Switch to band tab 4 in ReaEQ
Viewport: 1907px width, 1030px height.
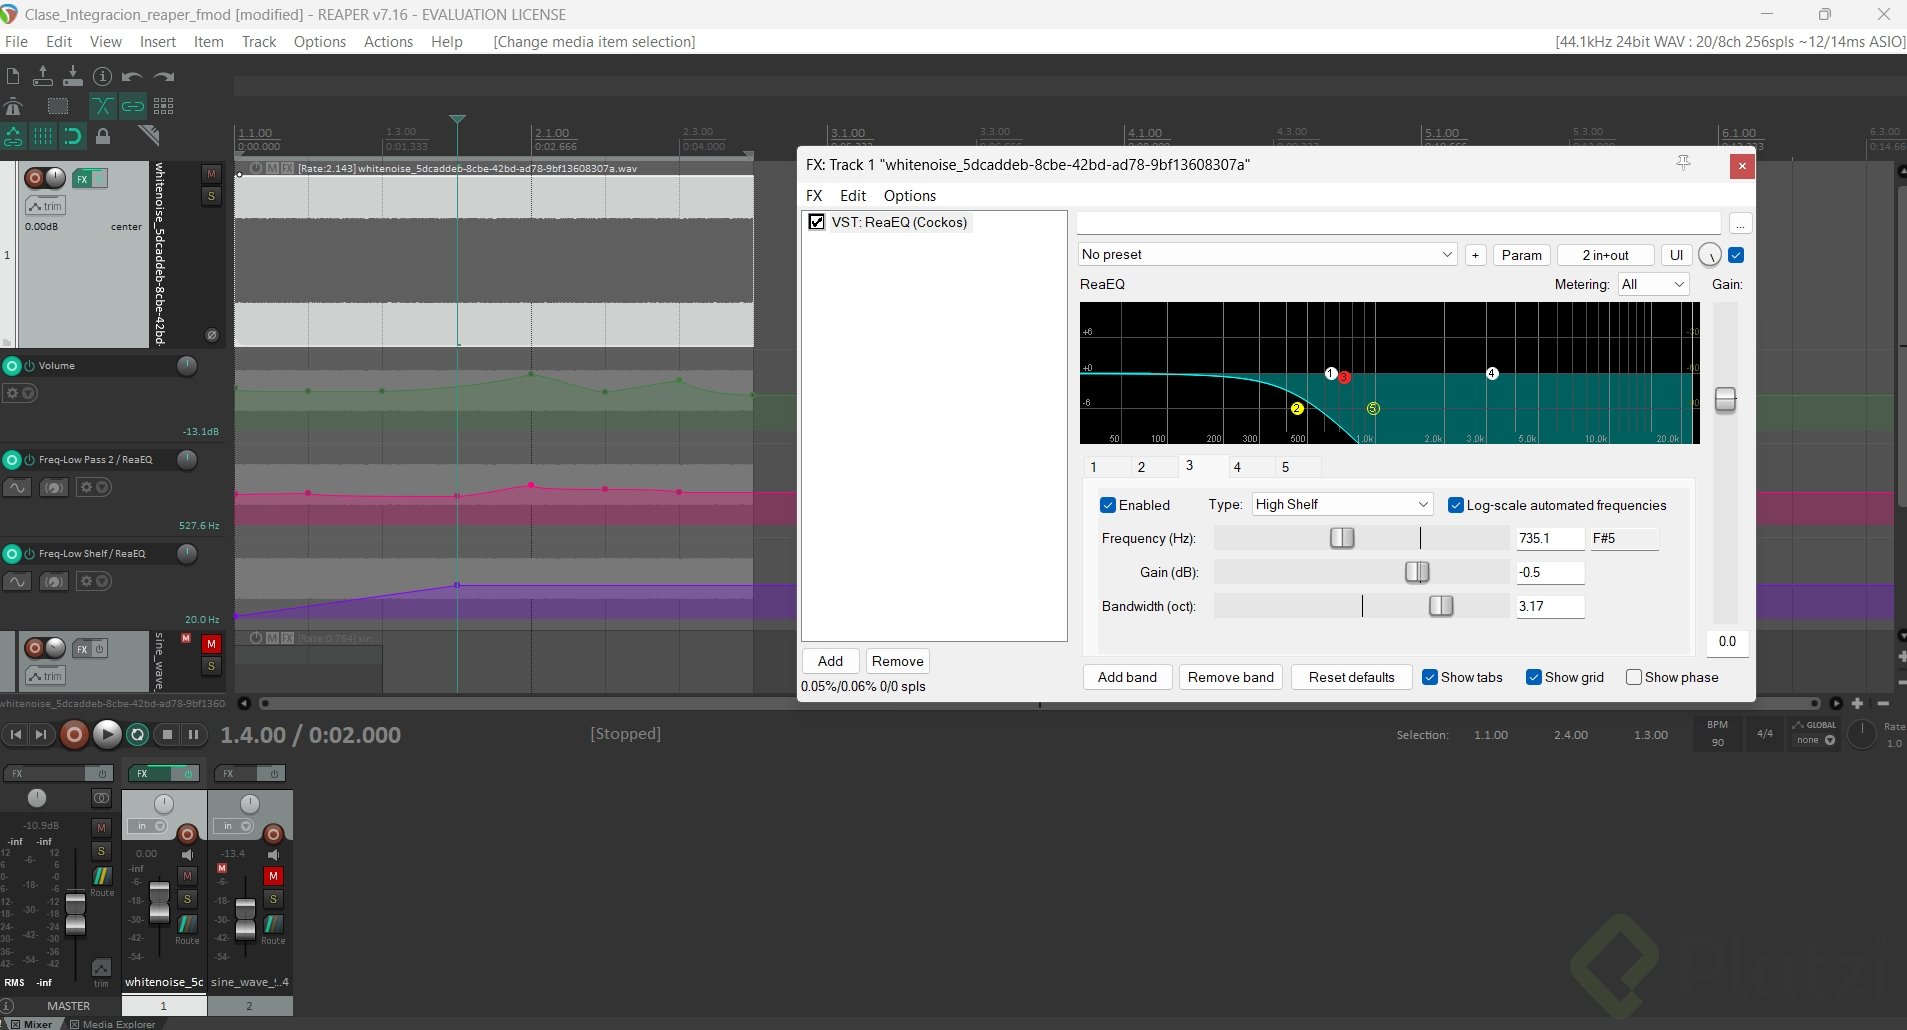coord(1237,467)
